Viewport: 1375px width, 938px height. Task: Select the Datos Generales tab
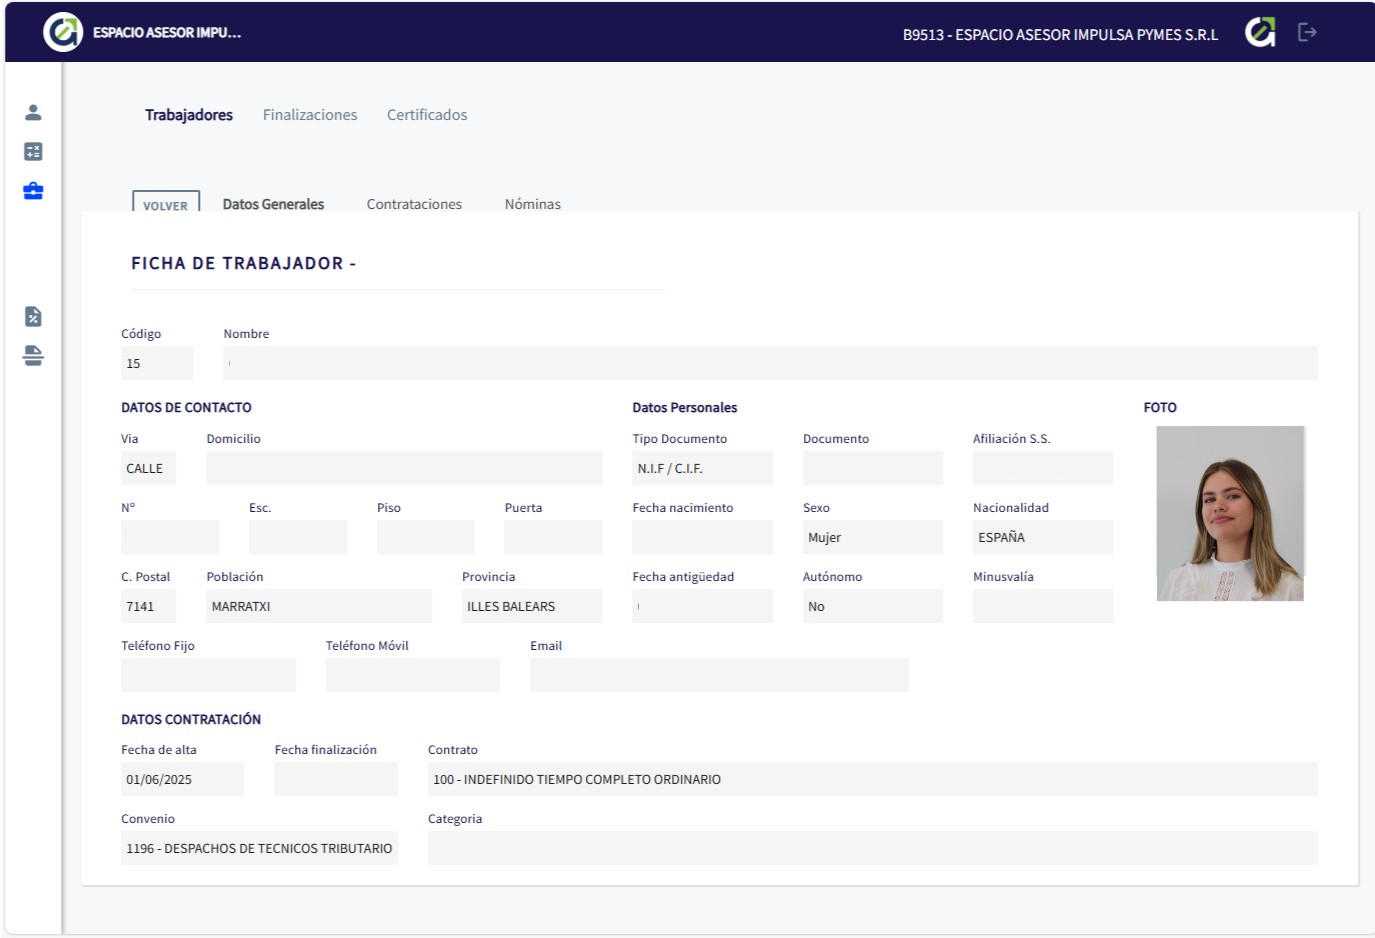(273, 204)
